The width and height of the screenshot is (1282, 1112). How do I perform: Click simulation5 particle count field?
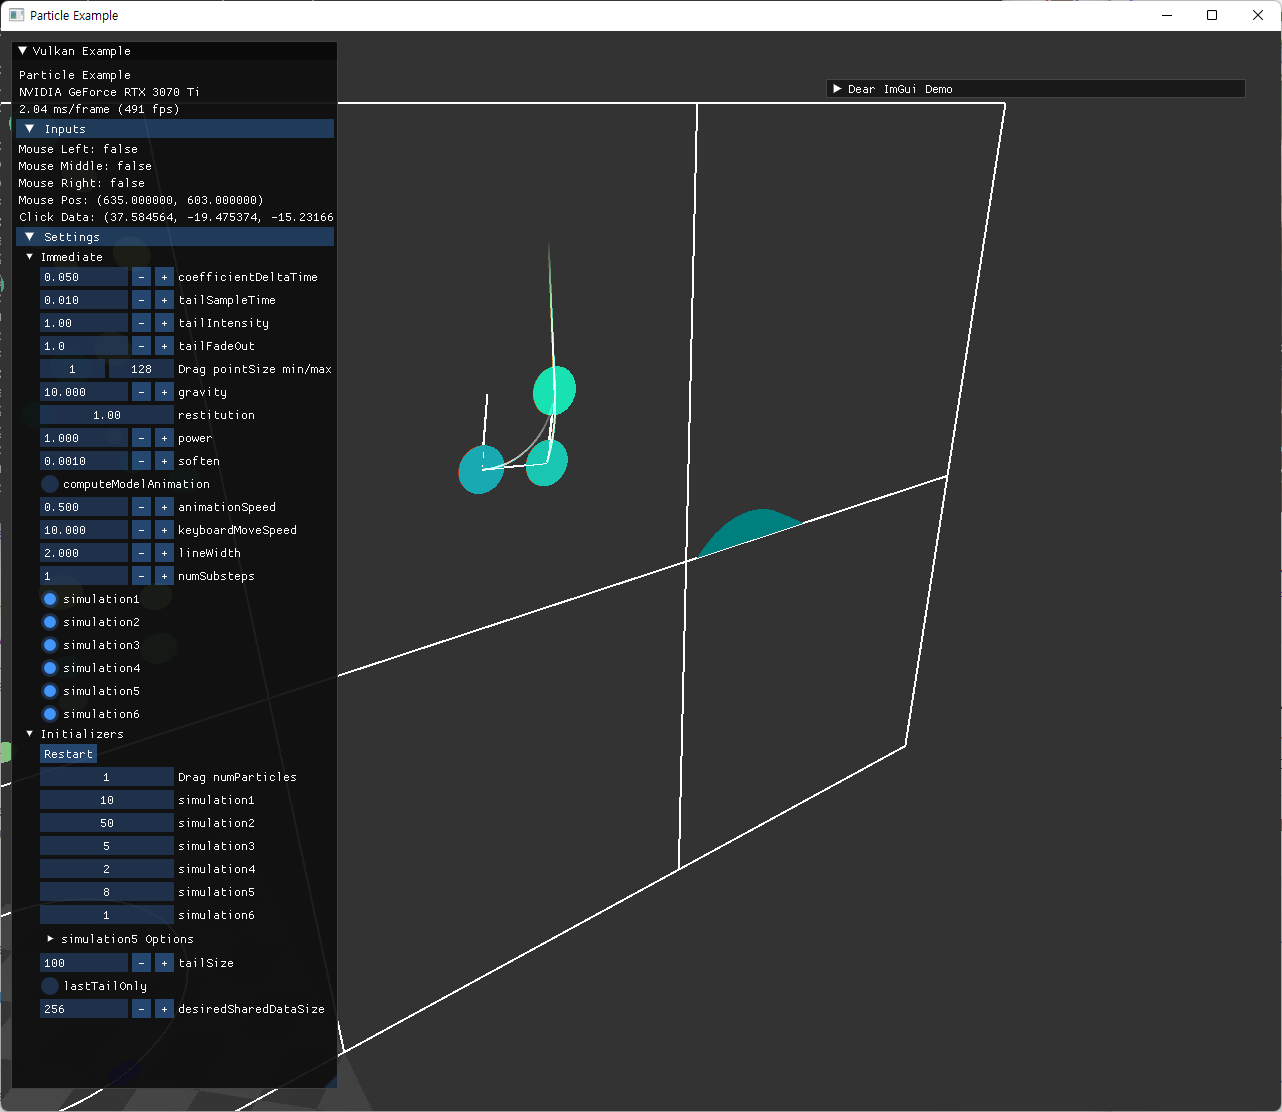[x=106, y=892]
